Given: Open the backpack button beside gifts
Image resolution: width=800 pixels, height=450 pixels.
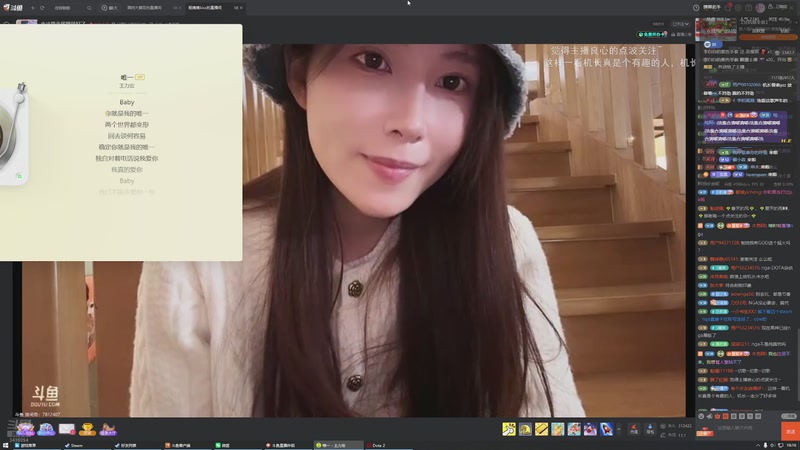Looking at the screenshot, I should tap(650, 429).
